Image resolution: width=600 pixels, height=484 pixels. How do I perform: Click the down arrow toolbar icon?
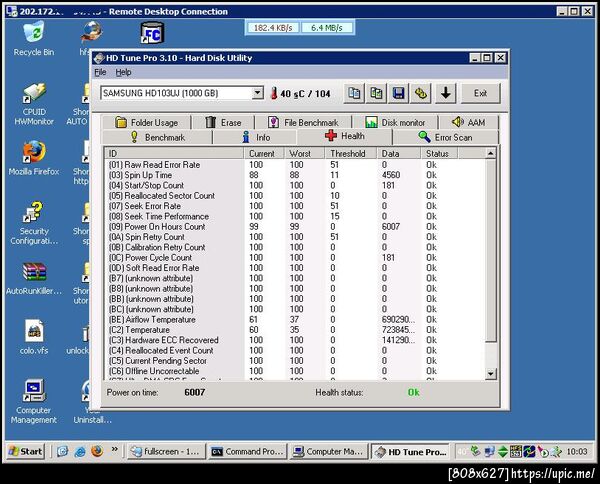click(445, 93)
